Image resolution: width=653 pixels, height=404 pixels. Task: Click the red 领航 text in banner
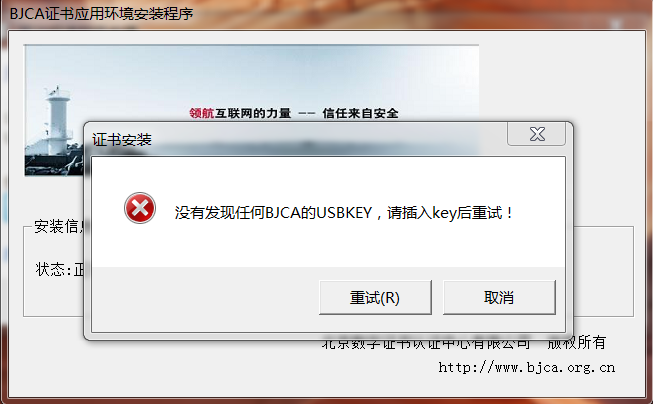click(202, 113)
